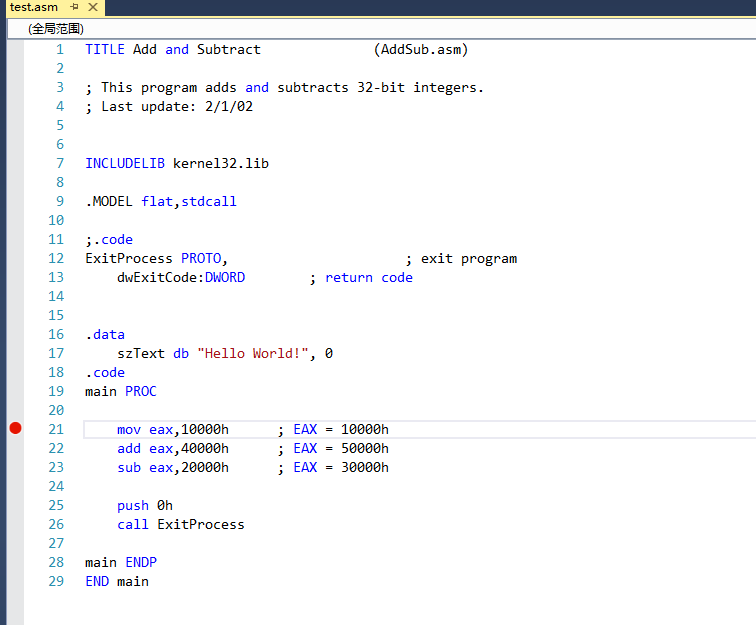Click szText on line 17
The image size is (756, 625).
pyautogui.click(x=141, y=353)
